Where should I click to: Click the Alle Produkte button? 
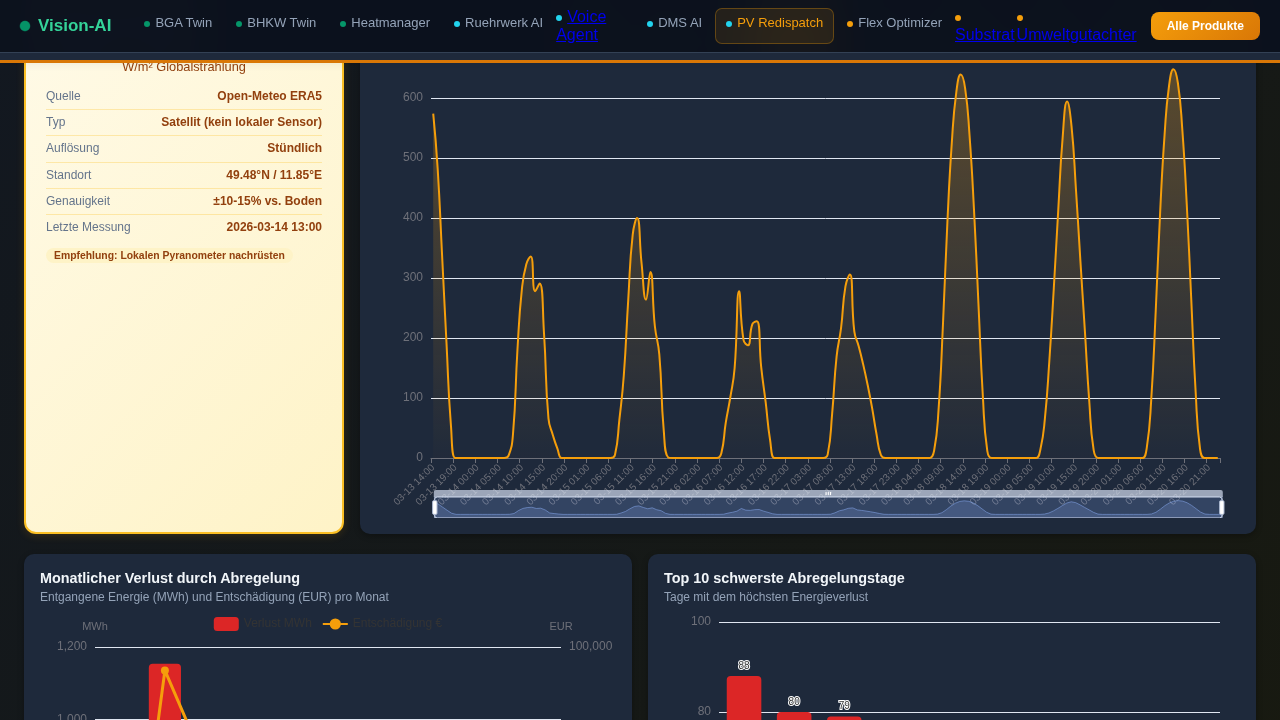pos(1204,26)
